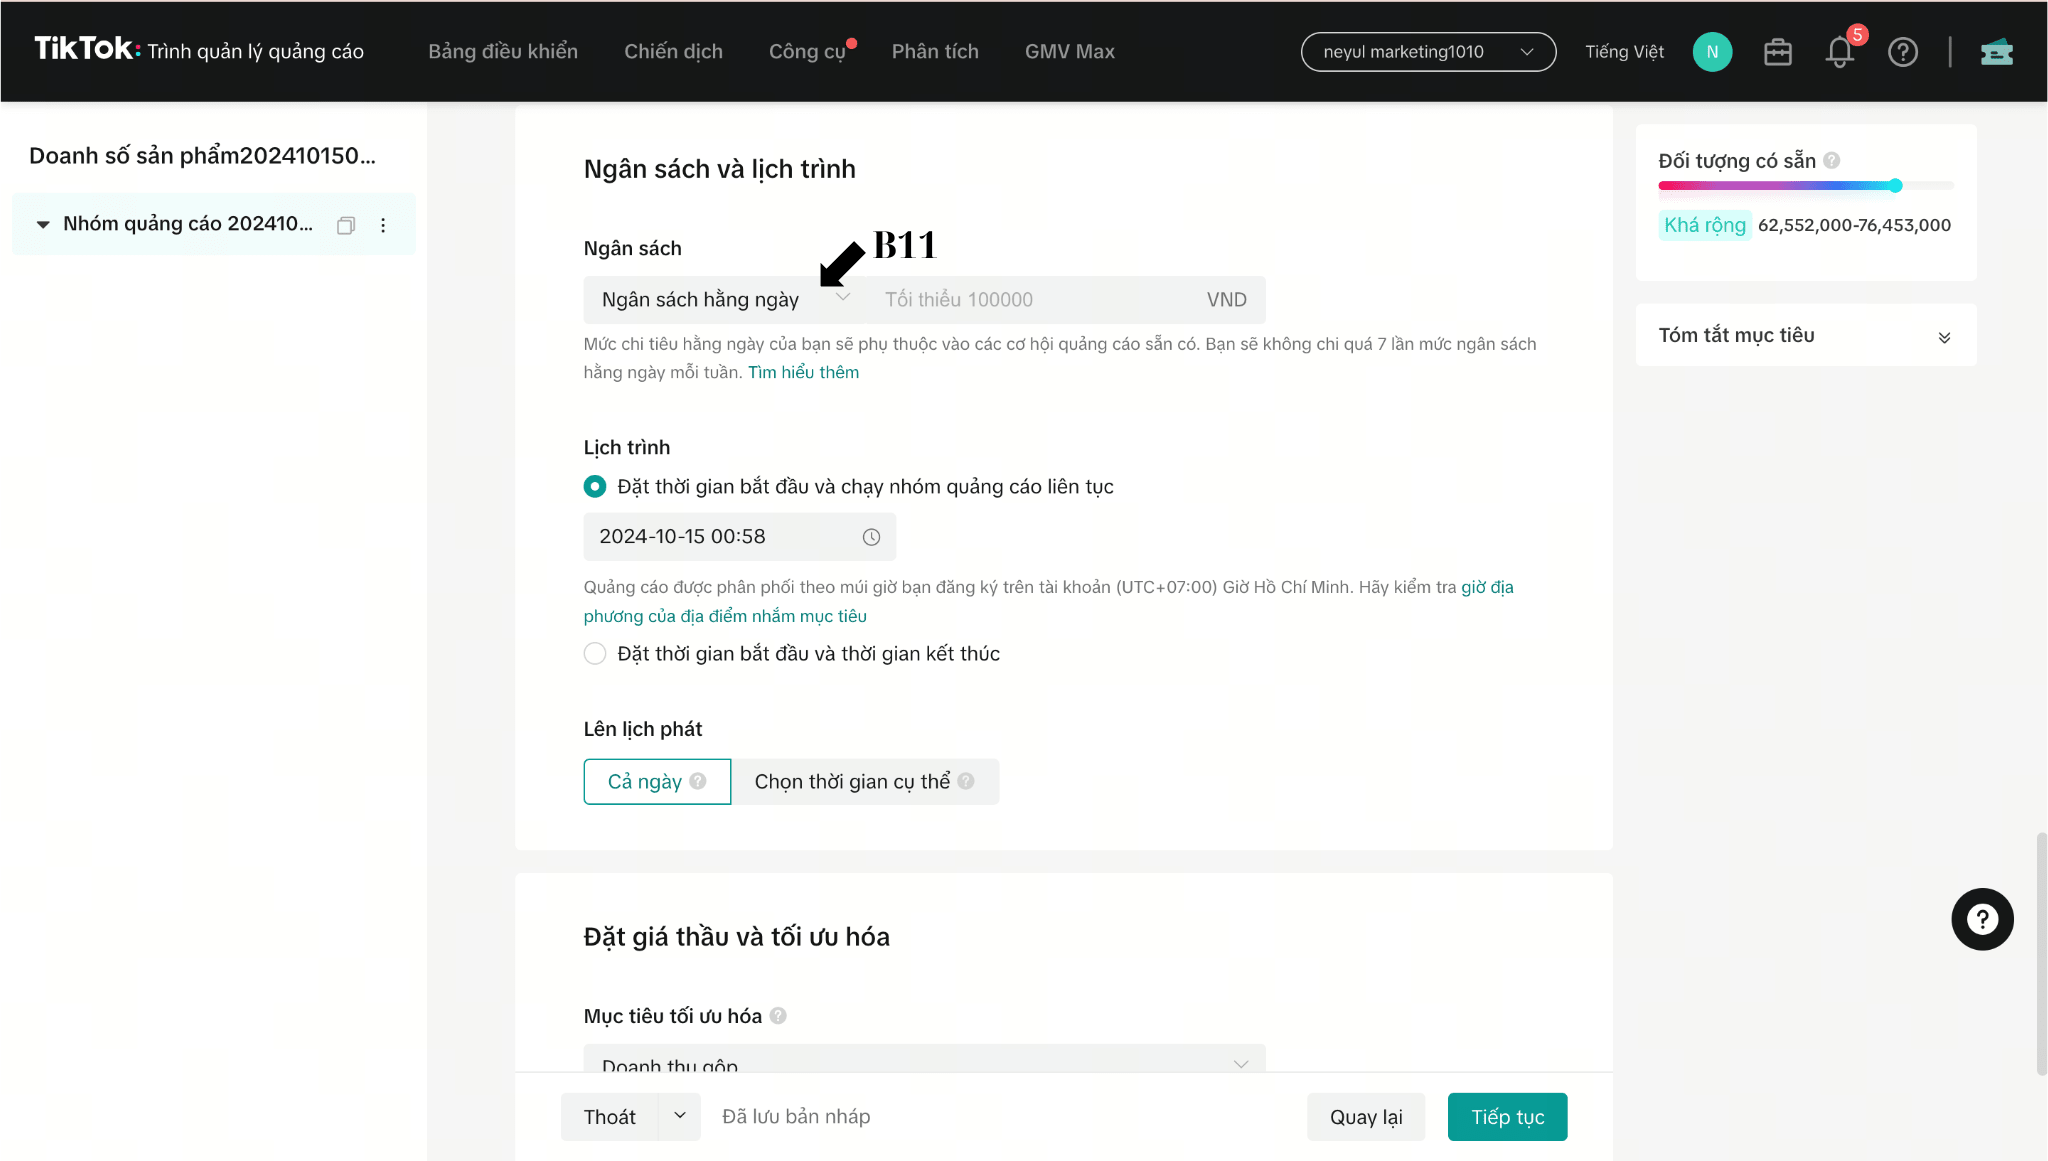
Task: Select campaign Doanh số sản phẩm in sidebar
Action: [x=202, y=156]
